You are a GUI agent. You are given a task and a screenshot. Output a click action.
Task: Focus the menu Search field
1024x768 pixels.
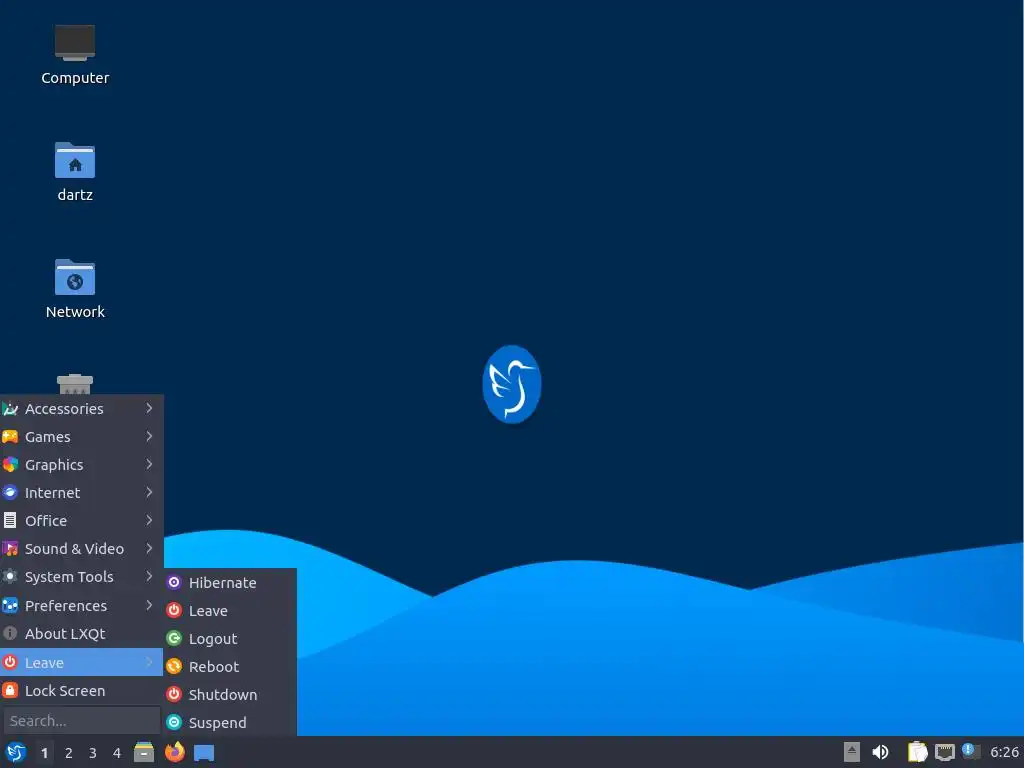pyautogui.click(x=82, y=721)
